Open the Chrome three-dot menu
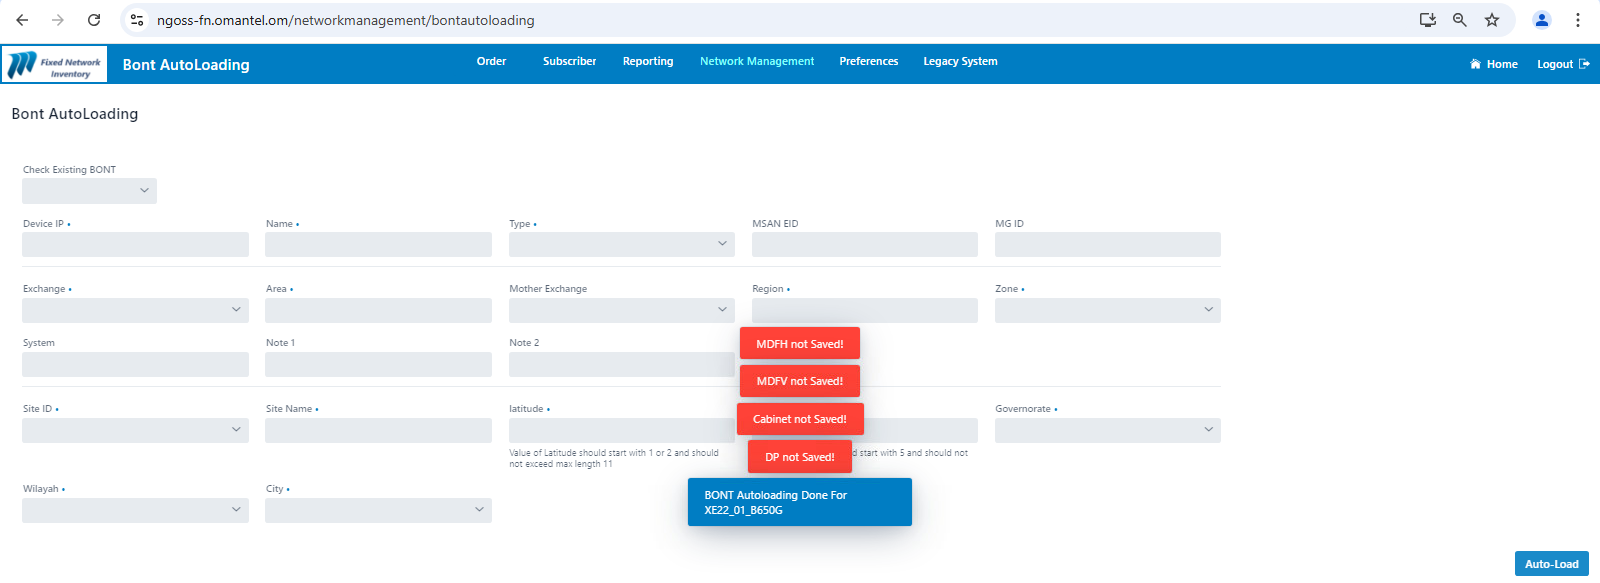The width and height of the screenshot is (1600, 583). click(1578, 20)
